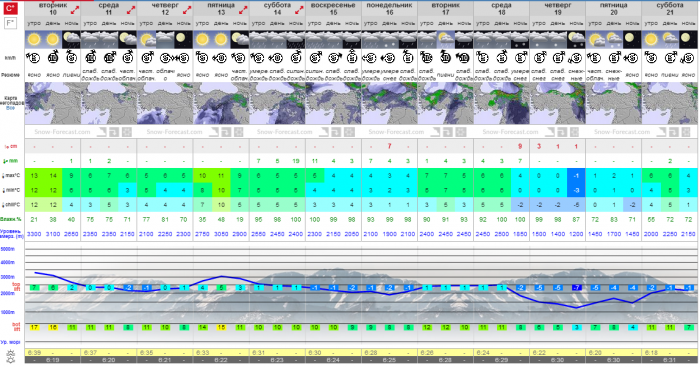
Task: Click the sunny icon for вторник 10 день
Action: (53, 40)
